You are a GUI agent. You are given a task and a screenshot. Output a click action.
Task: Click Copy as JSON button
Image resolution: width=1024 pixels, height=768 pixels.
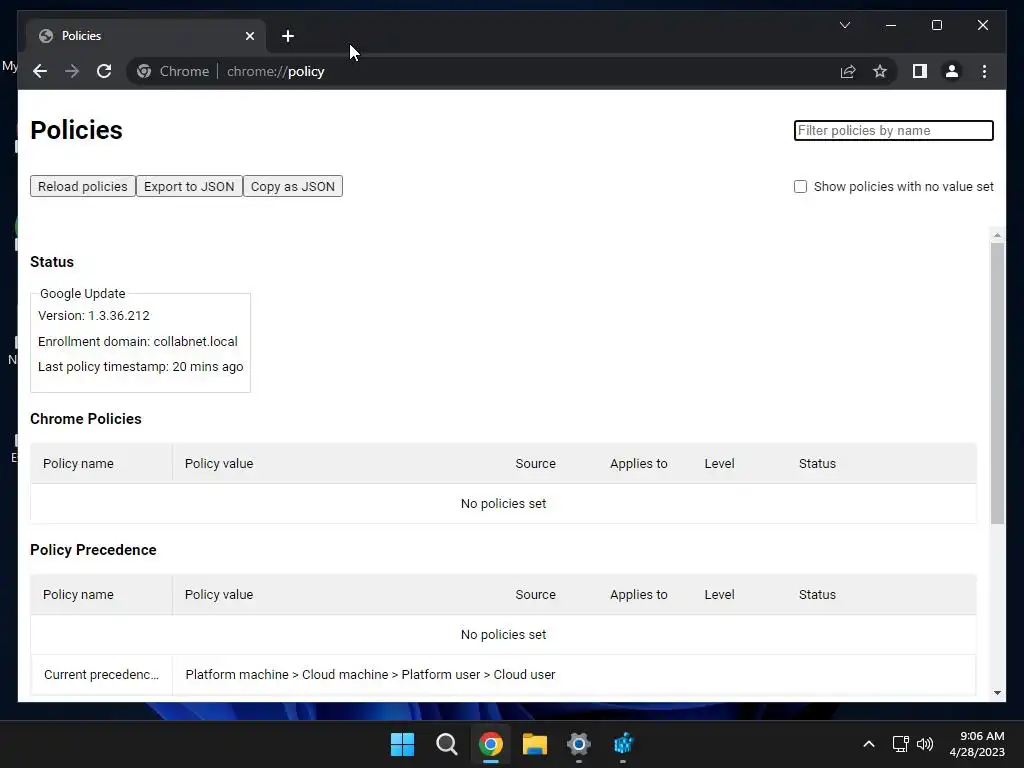(293, 186)
